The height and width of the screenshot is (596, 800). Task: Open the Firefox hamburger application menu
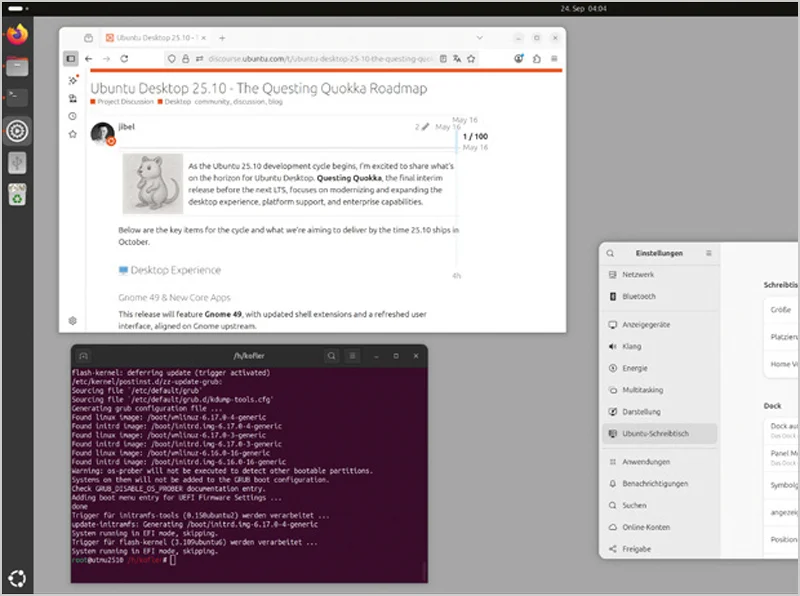point(554,60)
